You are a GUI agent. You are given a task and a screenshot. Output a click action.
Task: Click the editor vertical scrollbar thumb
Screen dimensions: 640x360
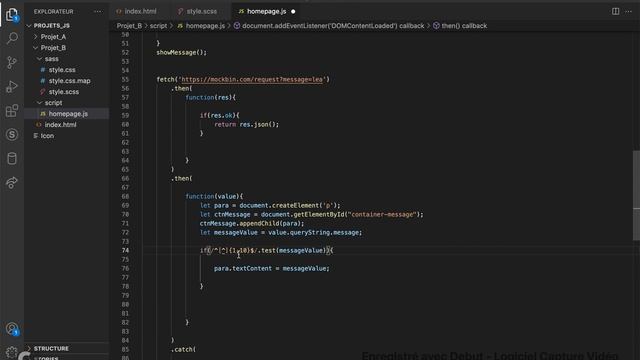tap(636, 196)
